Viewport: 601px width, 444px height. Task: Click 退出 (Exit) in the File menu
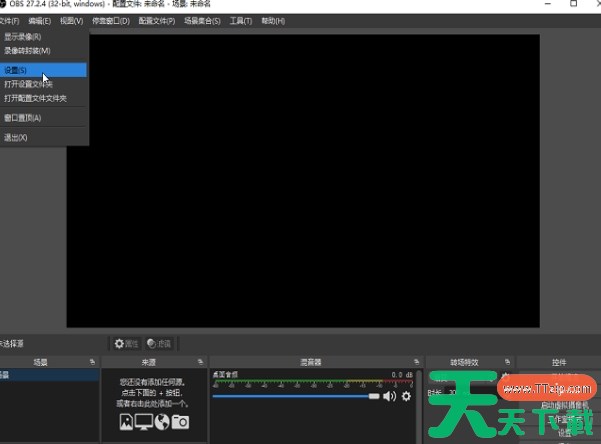pos(16,137)
